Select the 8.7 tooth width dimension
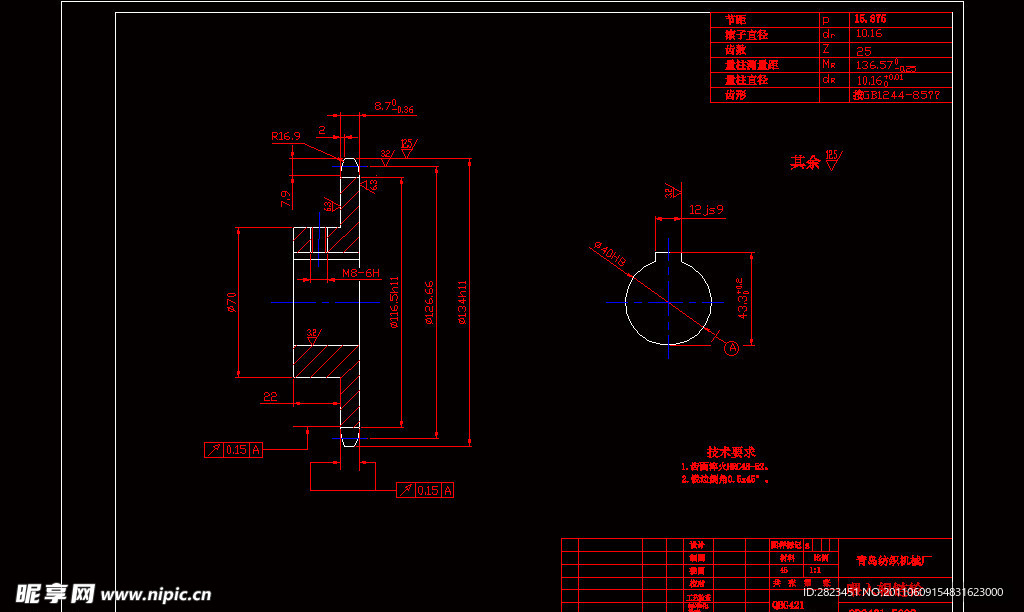 tap(394, 106)
